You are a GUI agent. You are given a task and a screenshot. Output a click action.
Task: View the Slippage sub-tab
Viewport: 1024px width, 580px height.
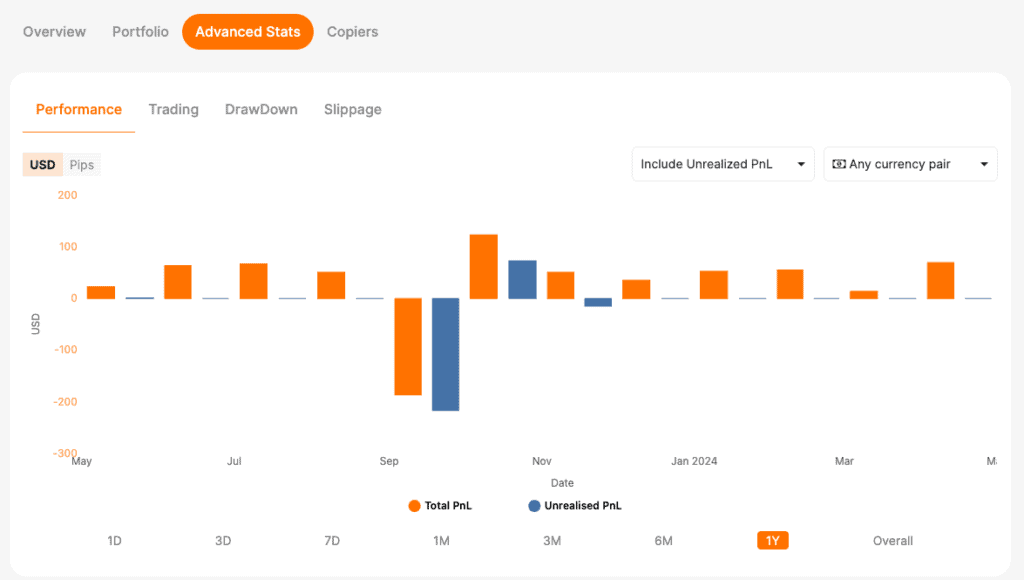coord(353,109)
